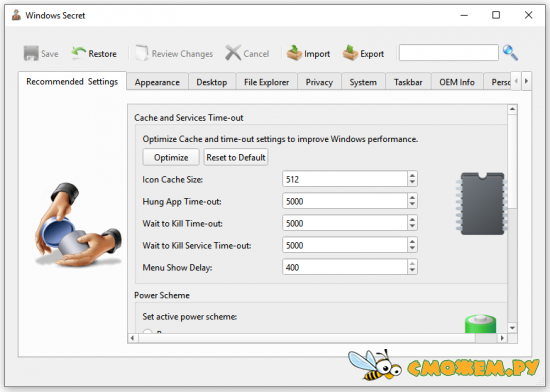Click the microchip image in Cache section

[x=482, y=203]
